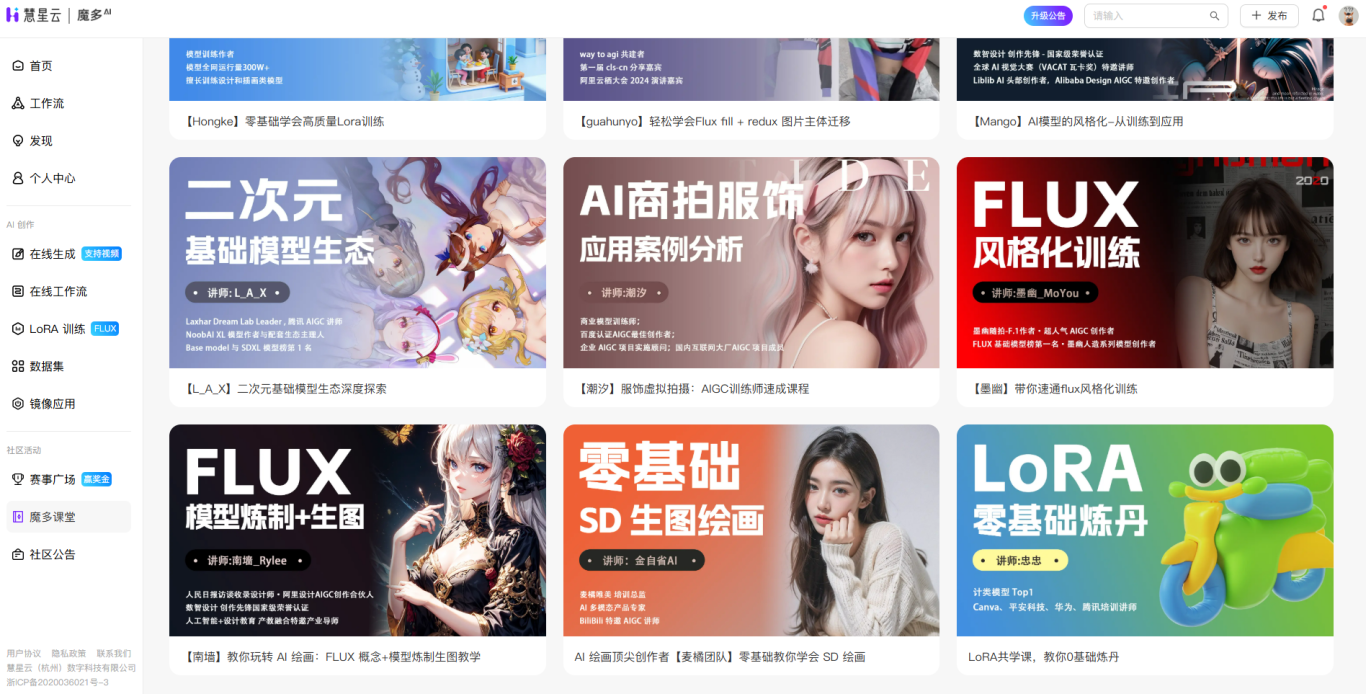Image resolution: width=1366 pixels, height=694 pixels.
Task: Open 用户协议 footer link
Action: coord(24,653)
